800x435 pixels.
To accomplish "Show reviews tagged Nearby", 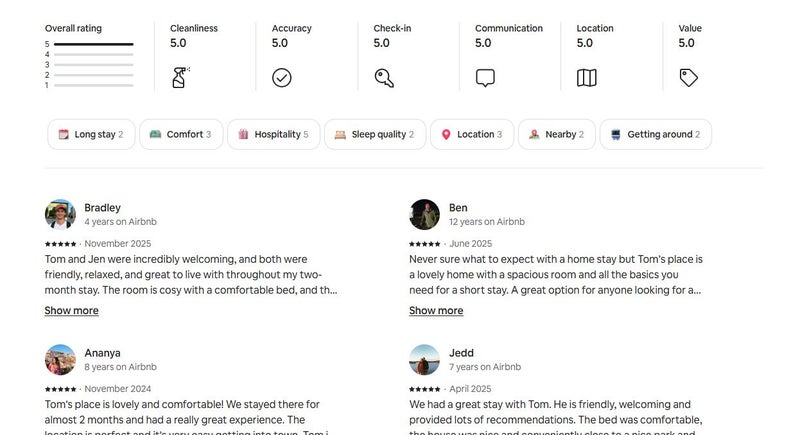I will (556, 134).
